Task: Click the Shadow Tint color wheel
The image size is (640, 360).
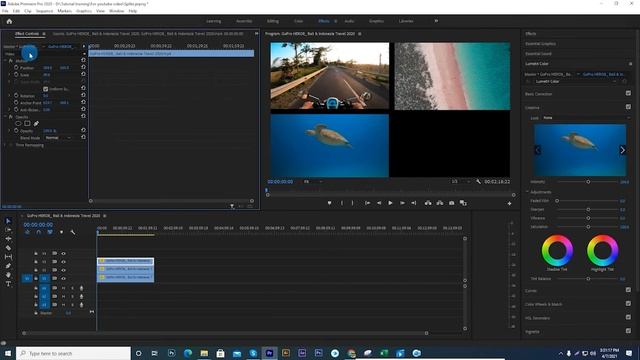Action: pos(557,250)
